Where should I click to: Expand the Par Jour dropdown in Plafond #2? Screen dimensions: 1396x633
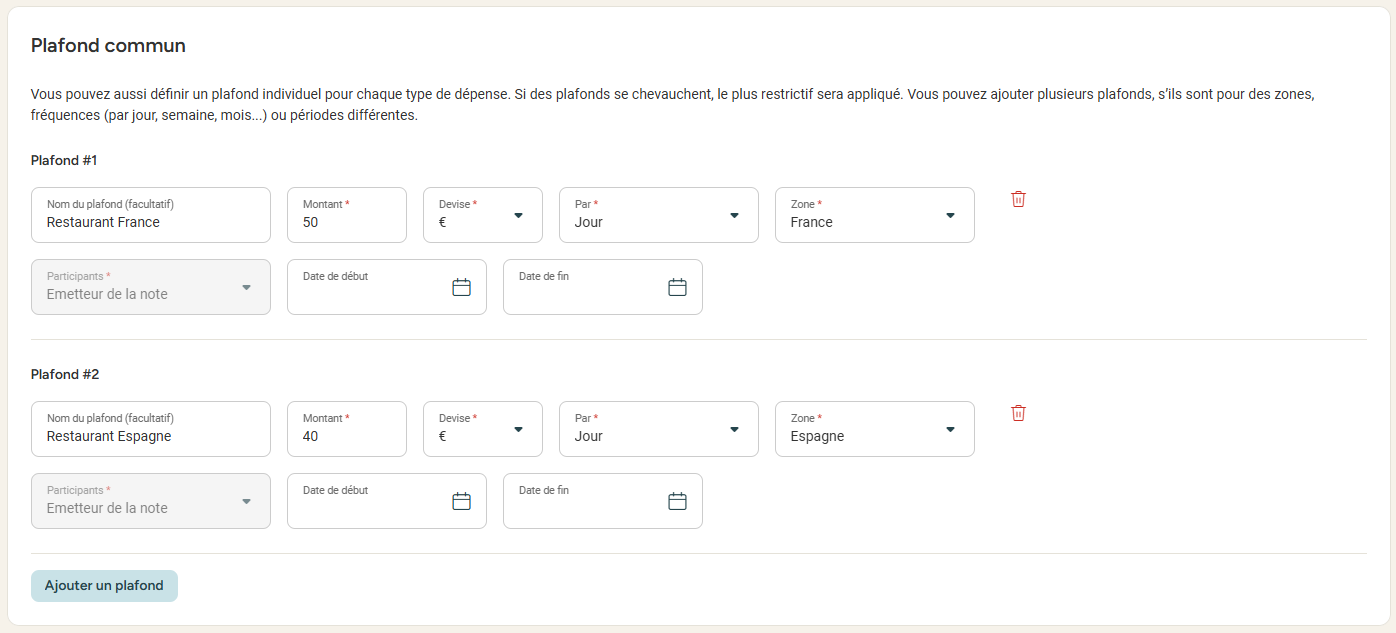659,429
